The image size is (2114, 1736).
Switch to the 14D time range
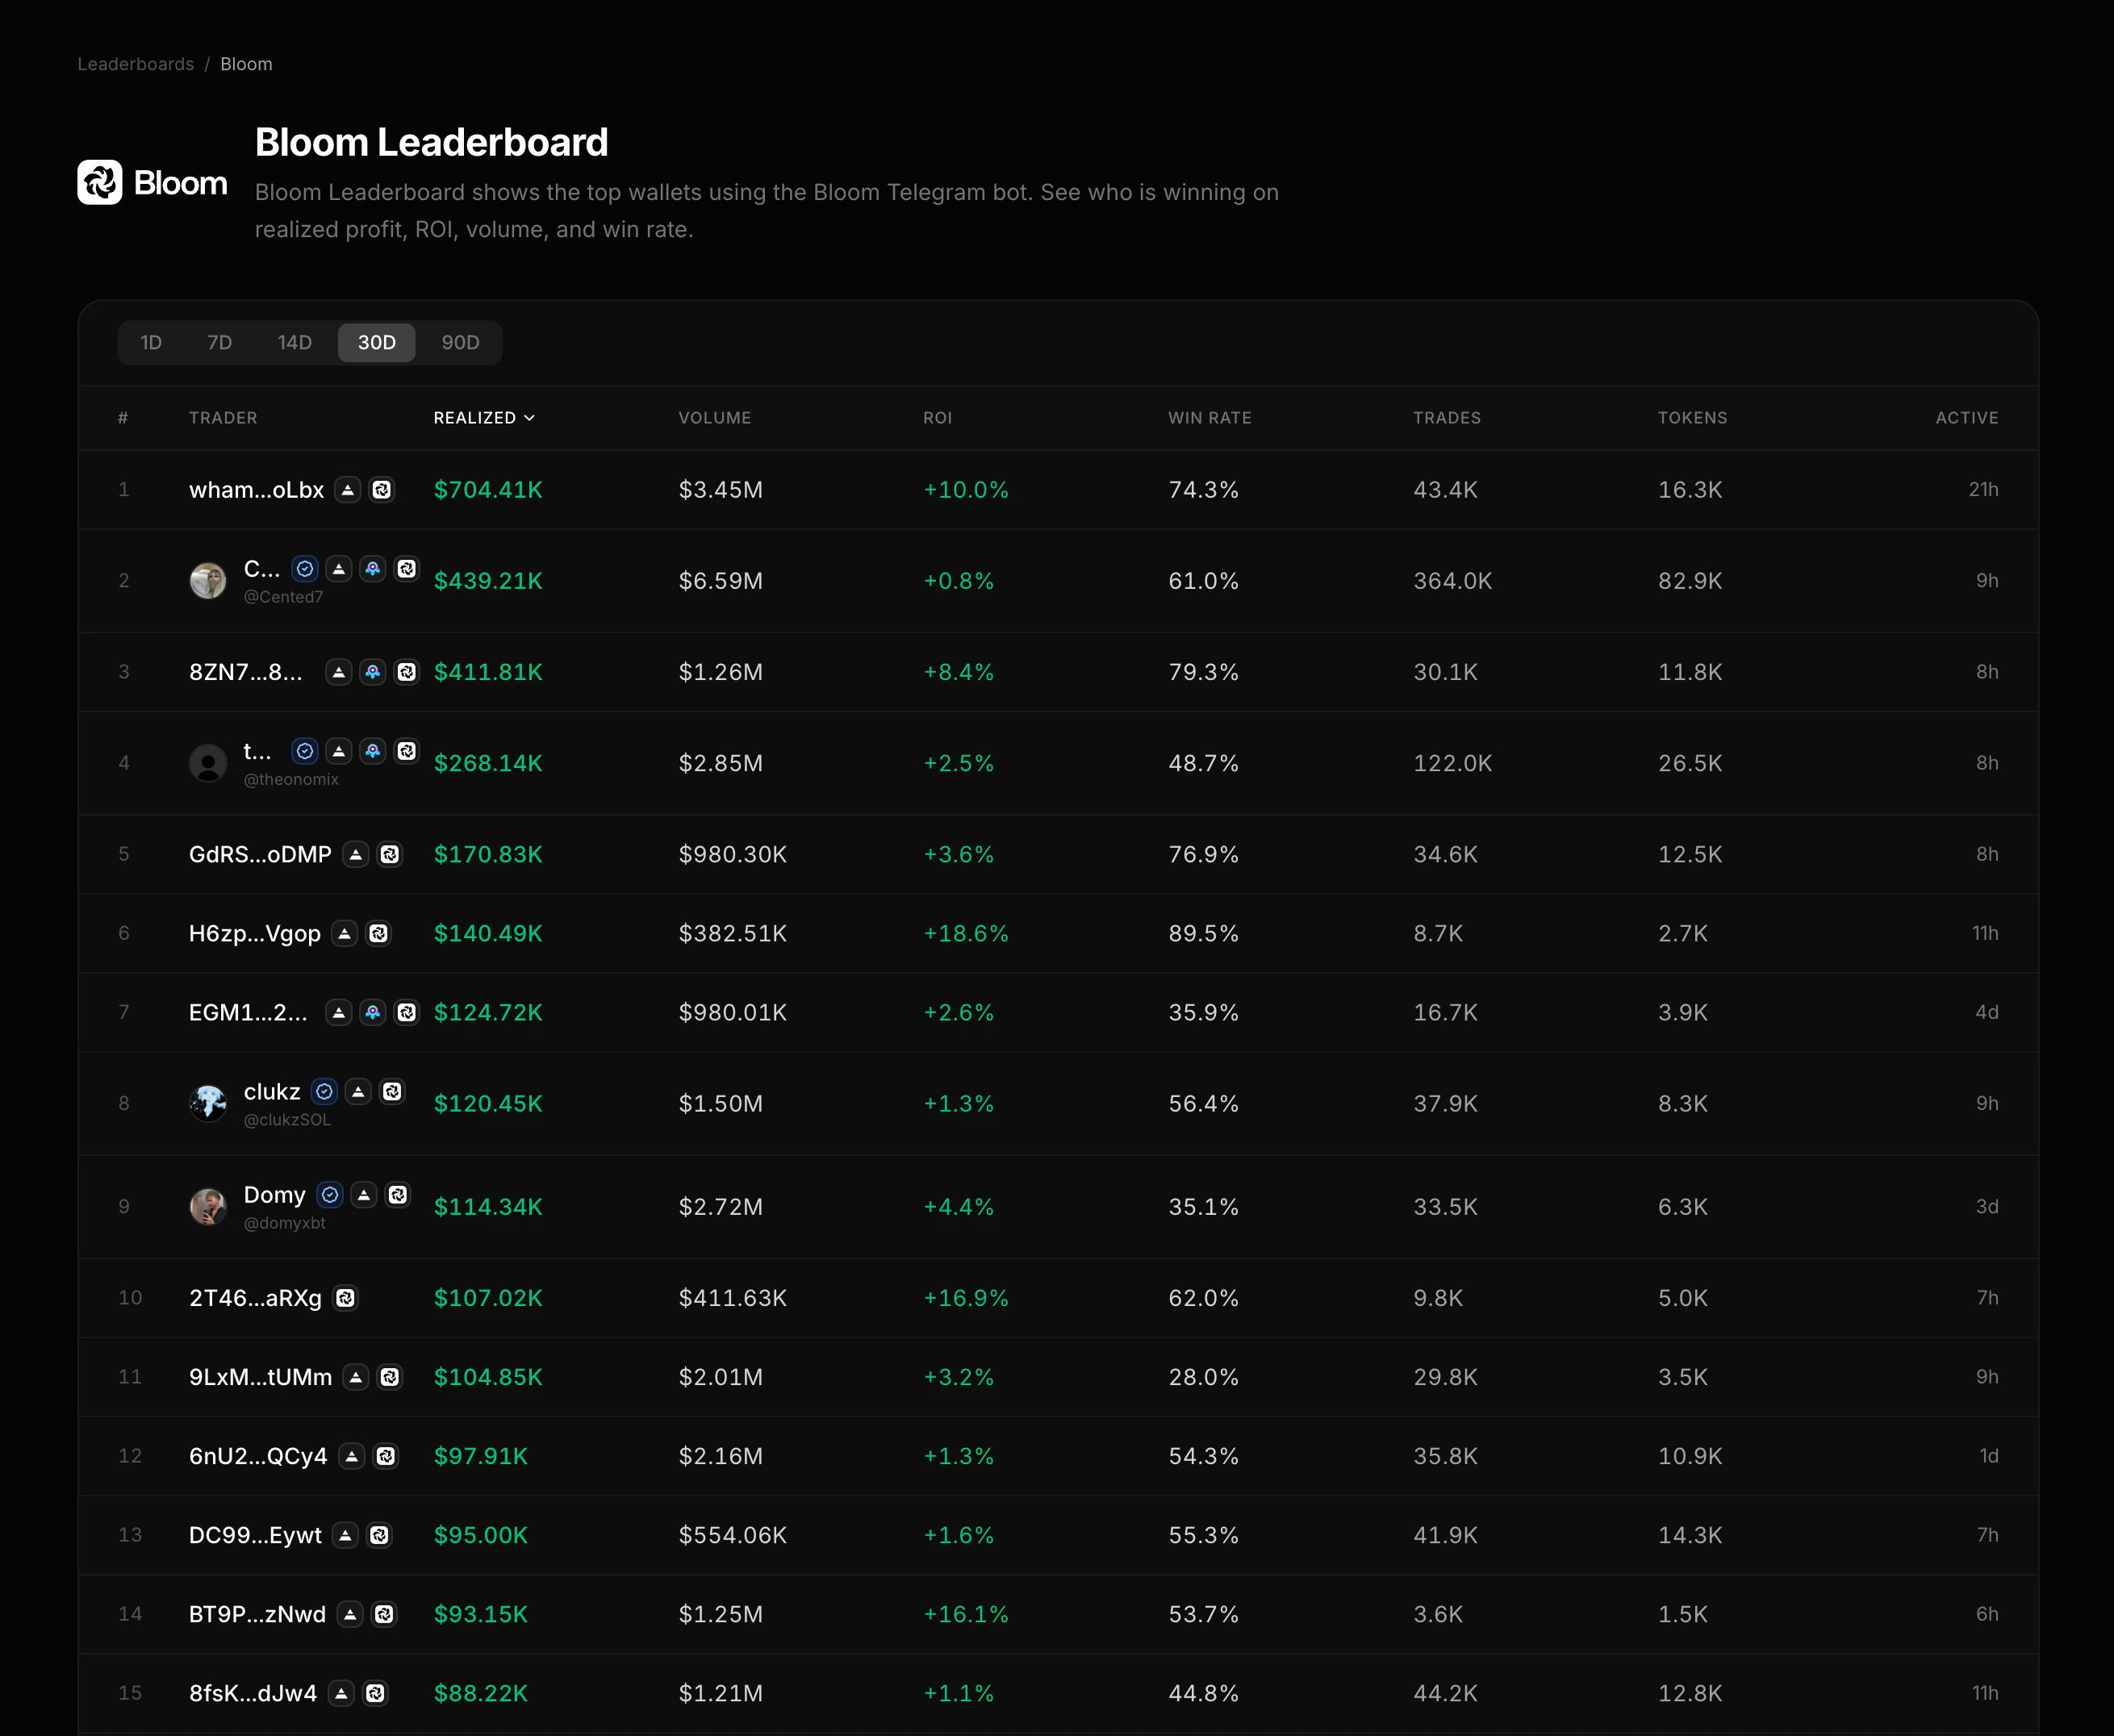[295, 343]
